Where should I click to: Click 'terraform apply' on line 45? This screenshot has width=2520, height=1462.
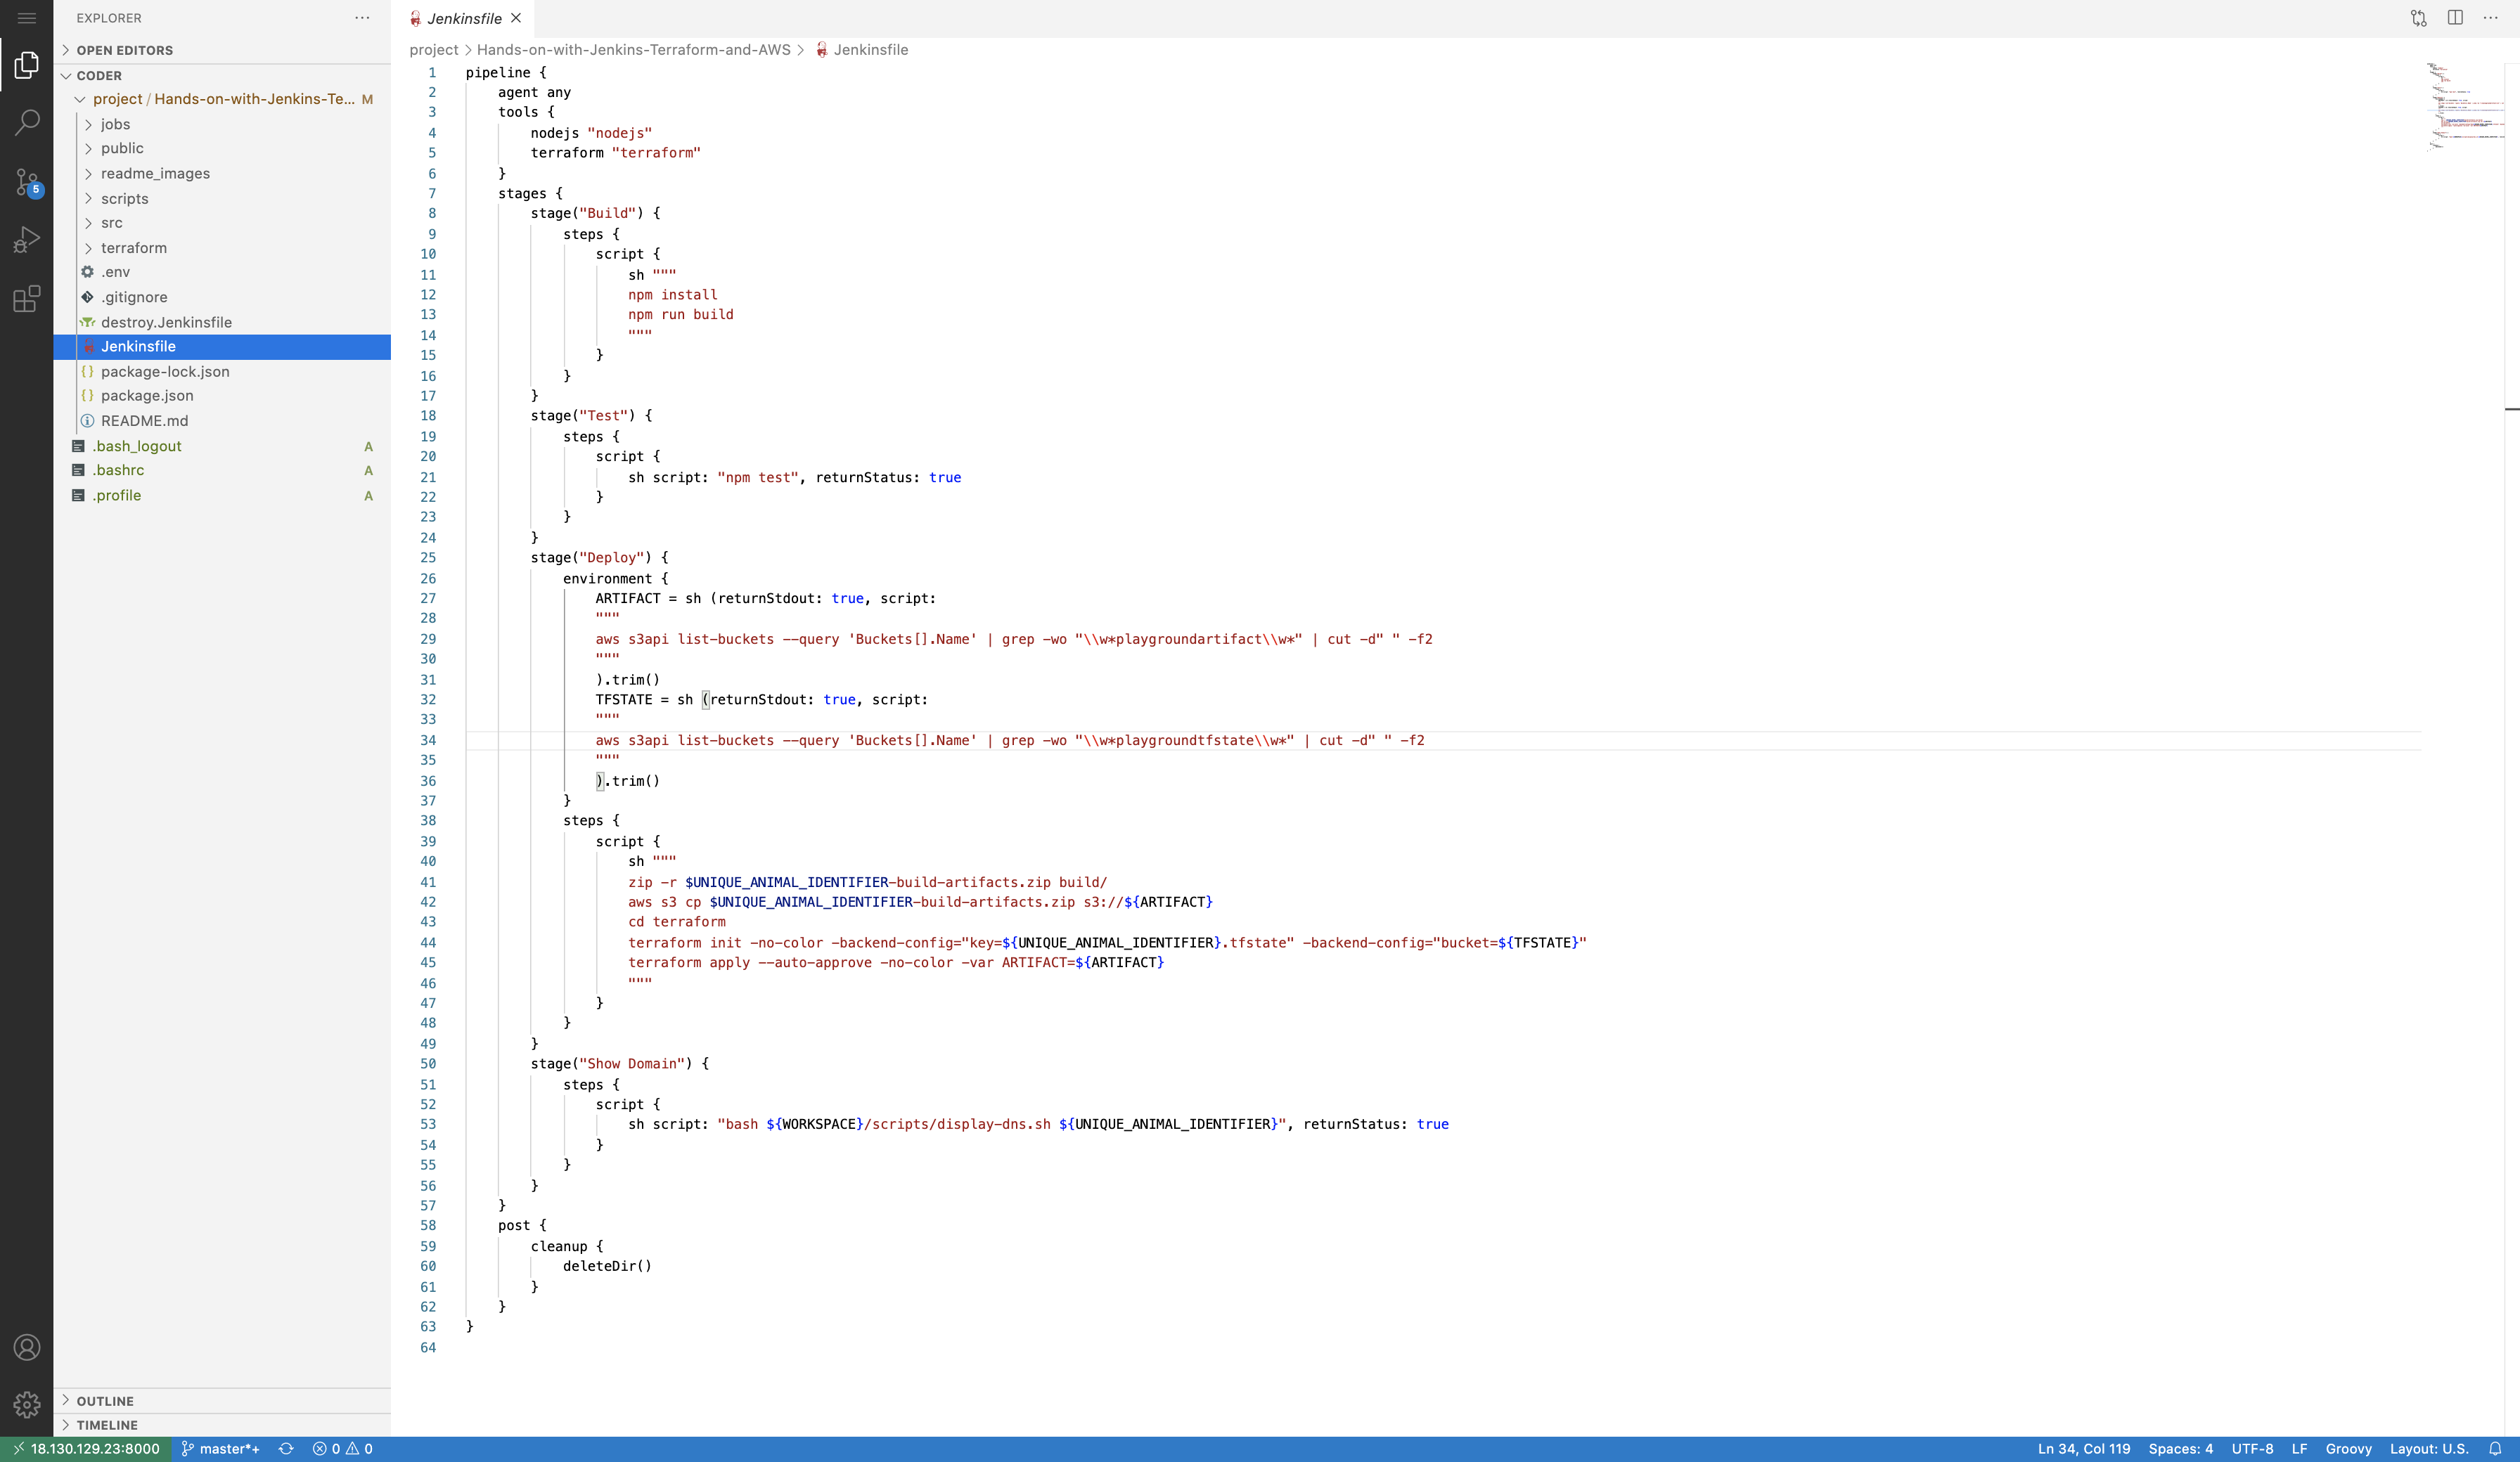coord(689,963)
